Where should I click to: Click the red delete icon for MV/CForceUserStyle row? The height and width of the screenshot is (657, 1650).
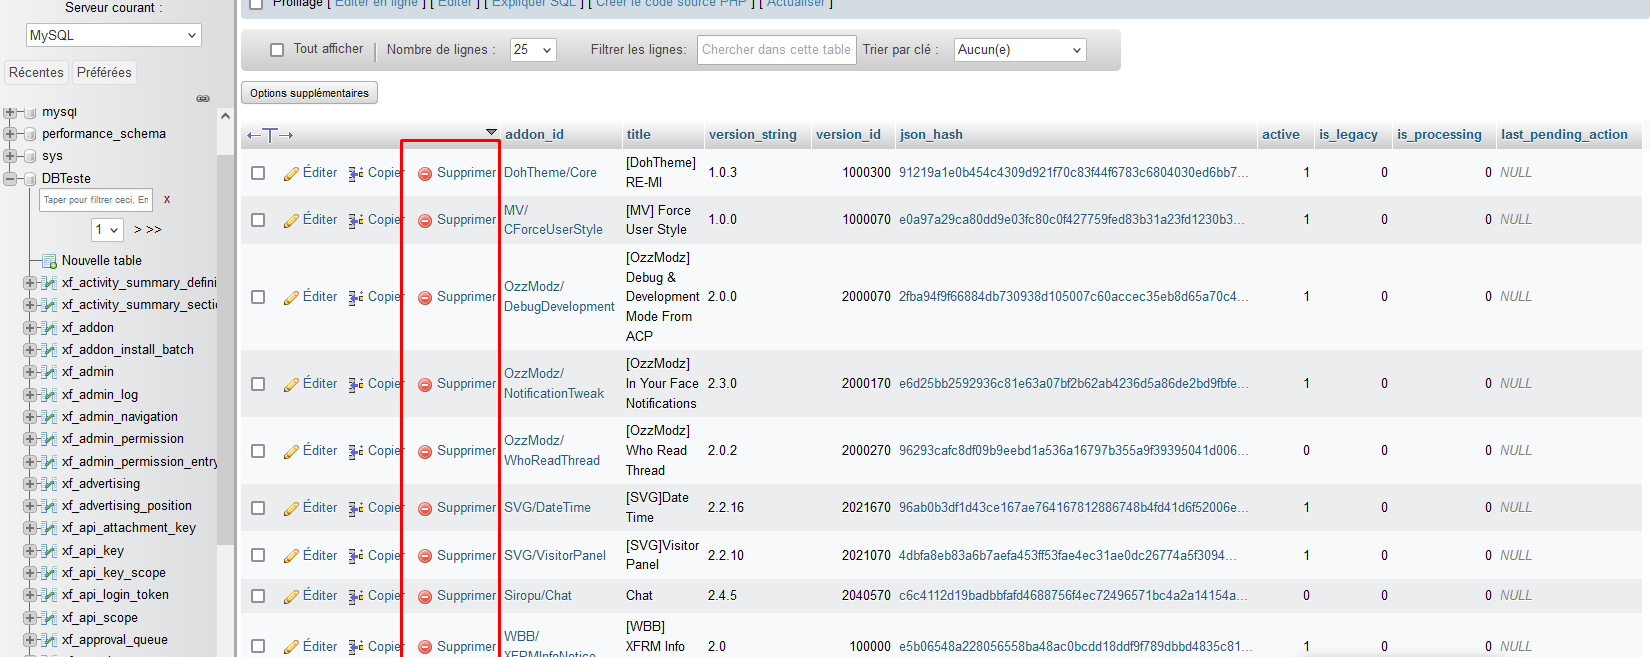click(425, 221)
